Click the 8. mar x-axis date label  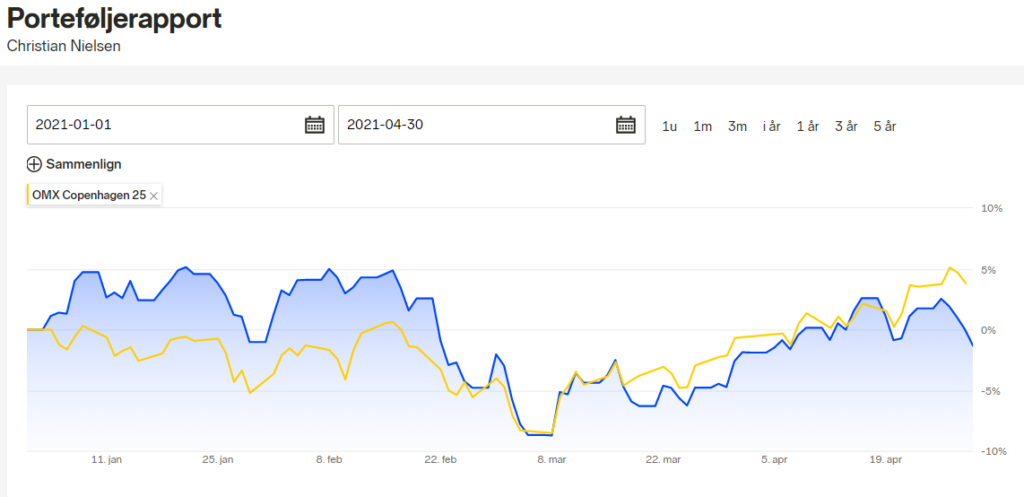(x=552, y=460)
